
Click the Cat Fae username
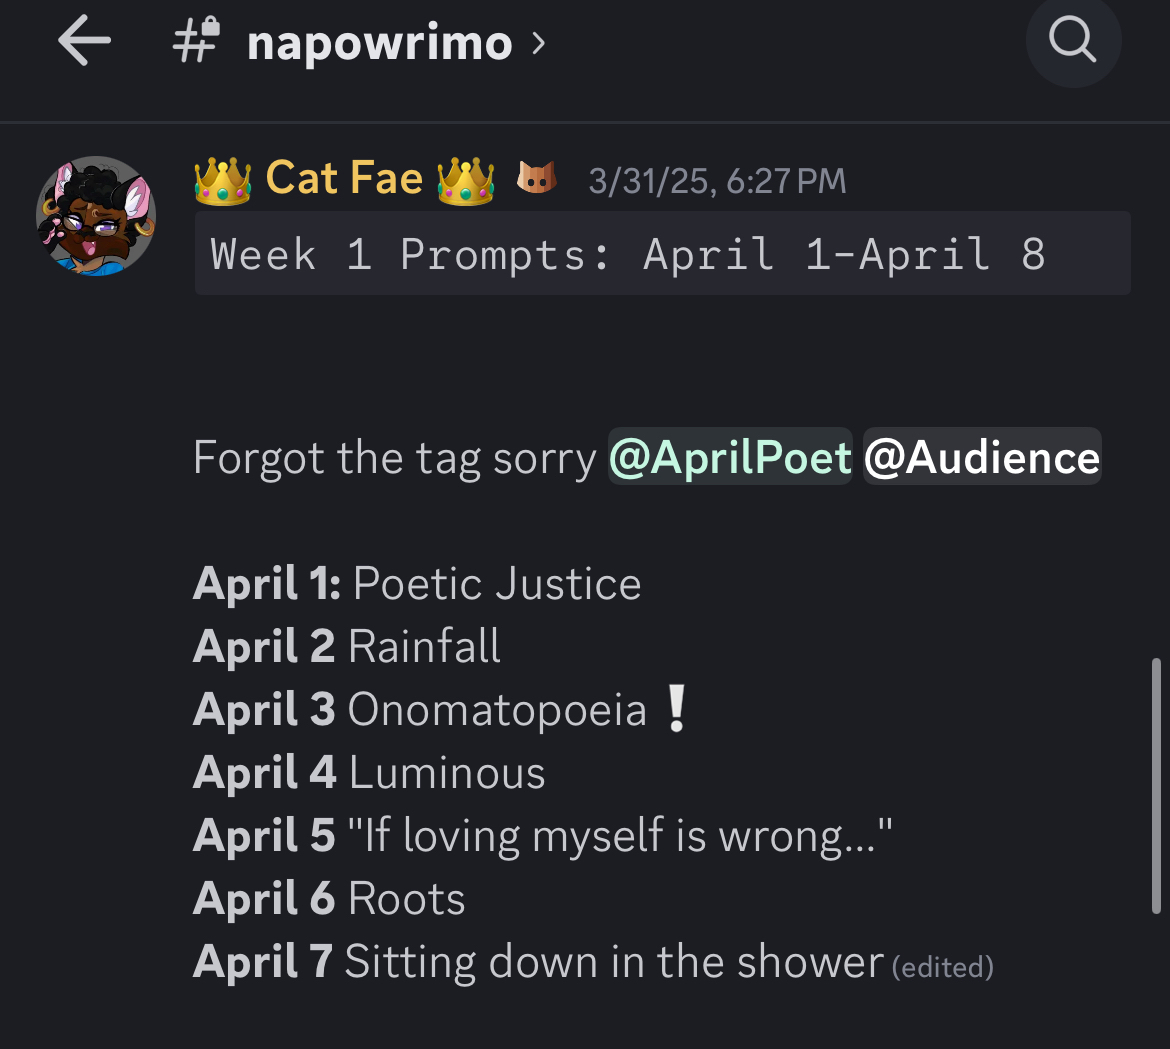tap(344, 179)
